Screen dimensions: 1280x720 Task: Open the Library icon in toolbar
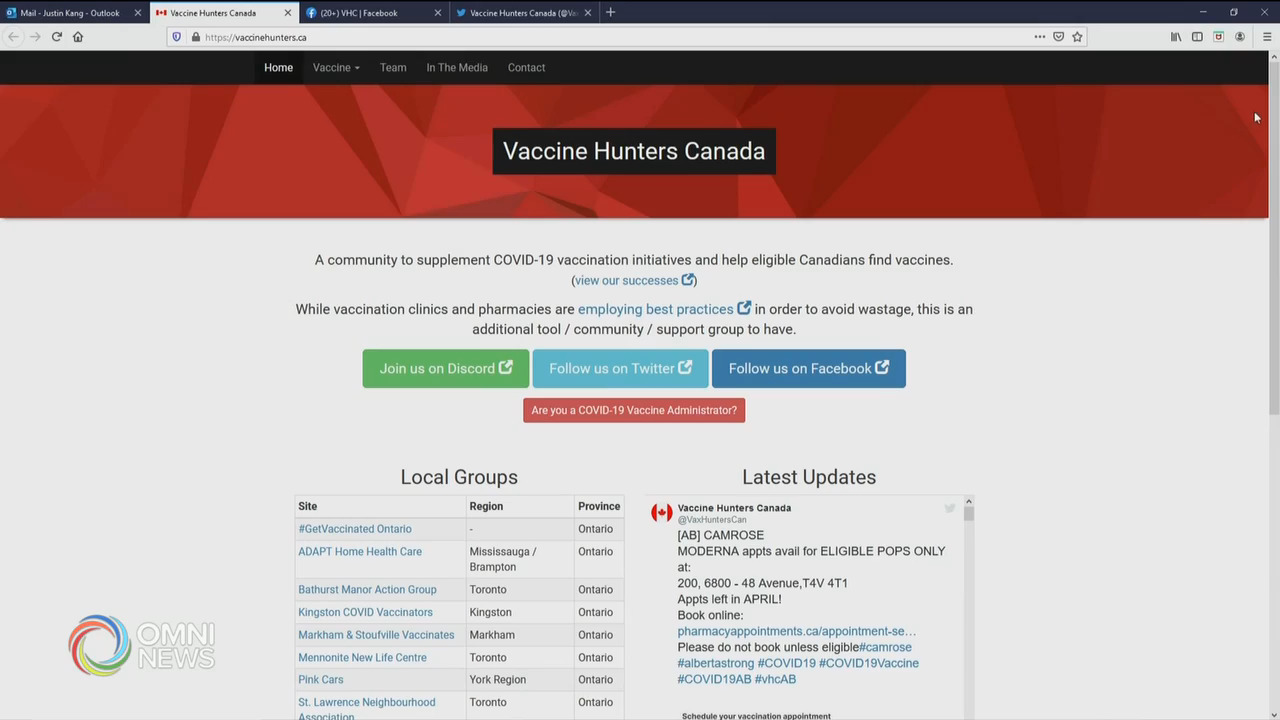tap(1176, 37)
